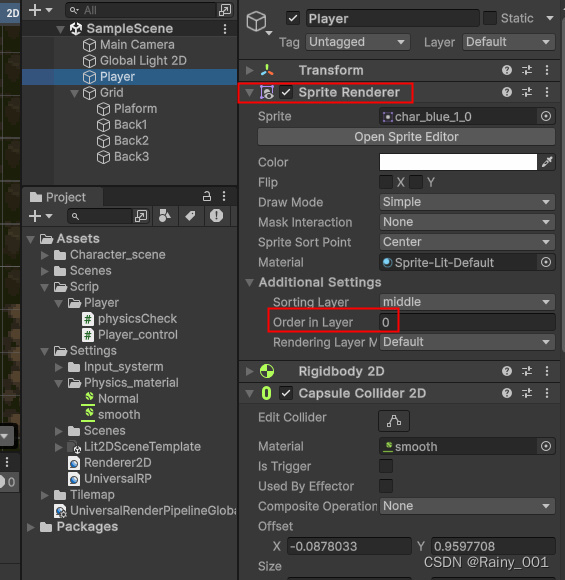Enable Flip Y checkbox
This screenshot has width=565, height=580.
pos(416,182)
